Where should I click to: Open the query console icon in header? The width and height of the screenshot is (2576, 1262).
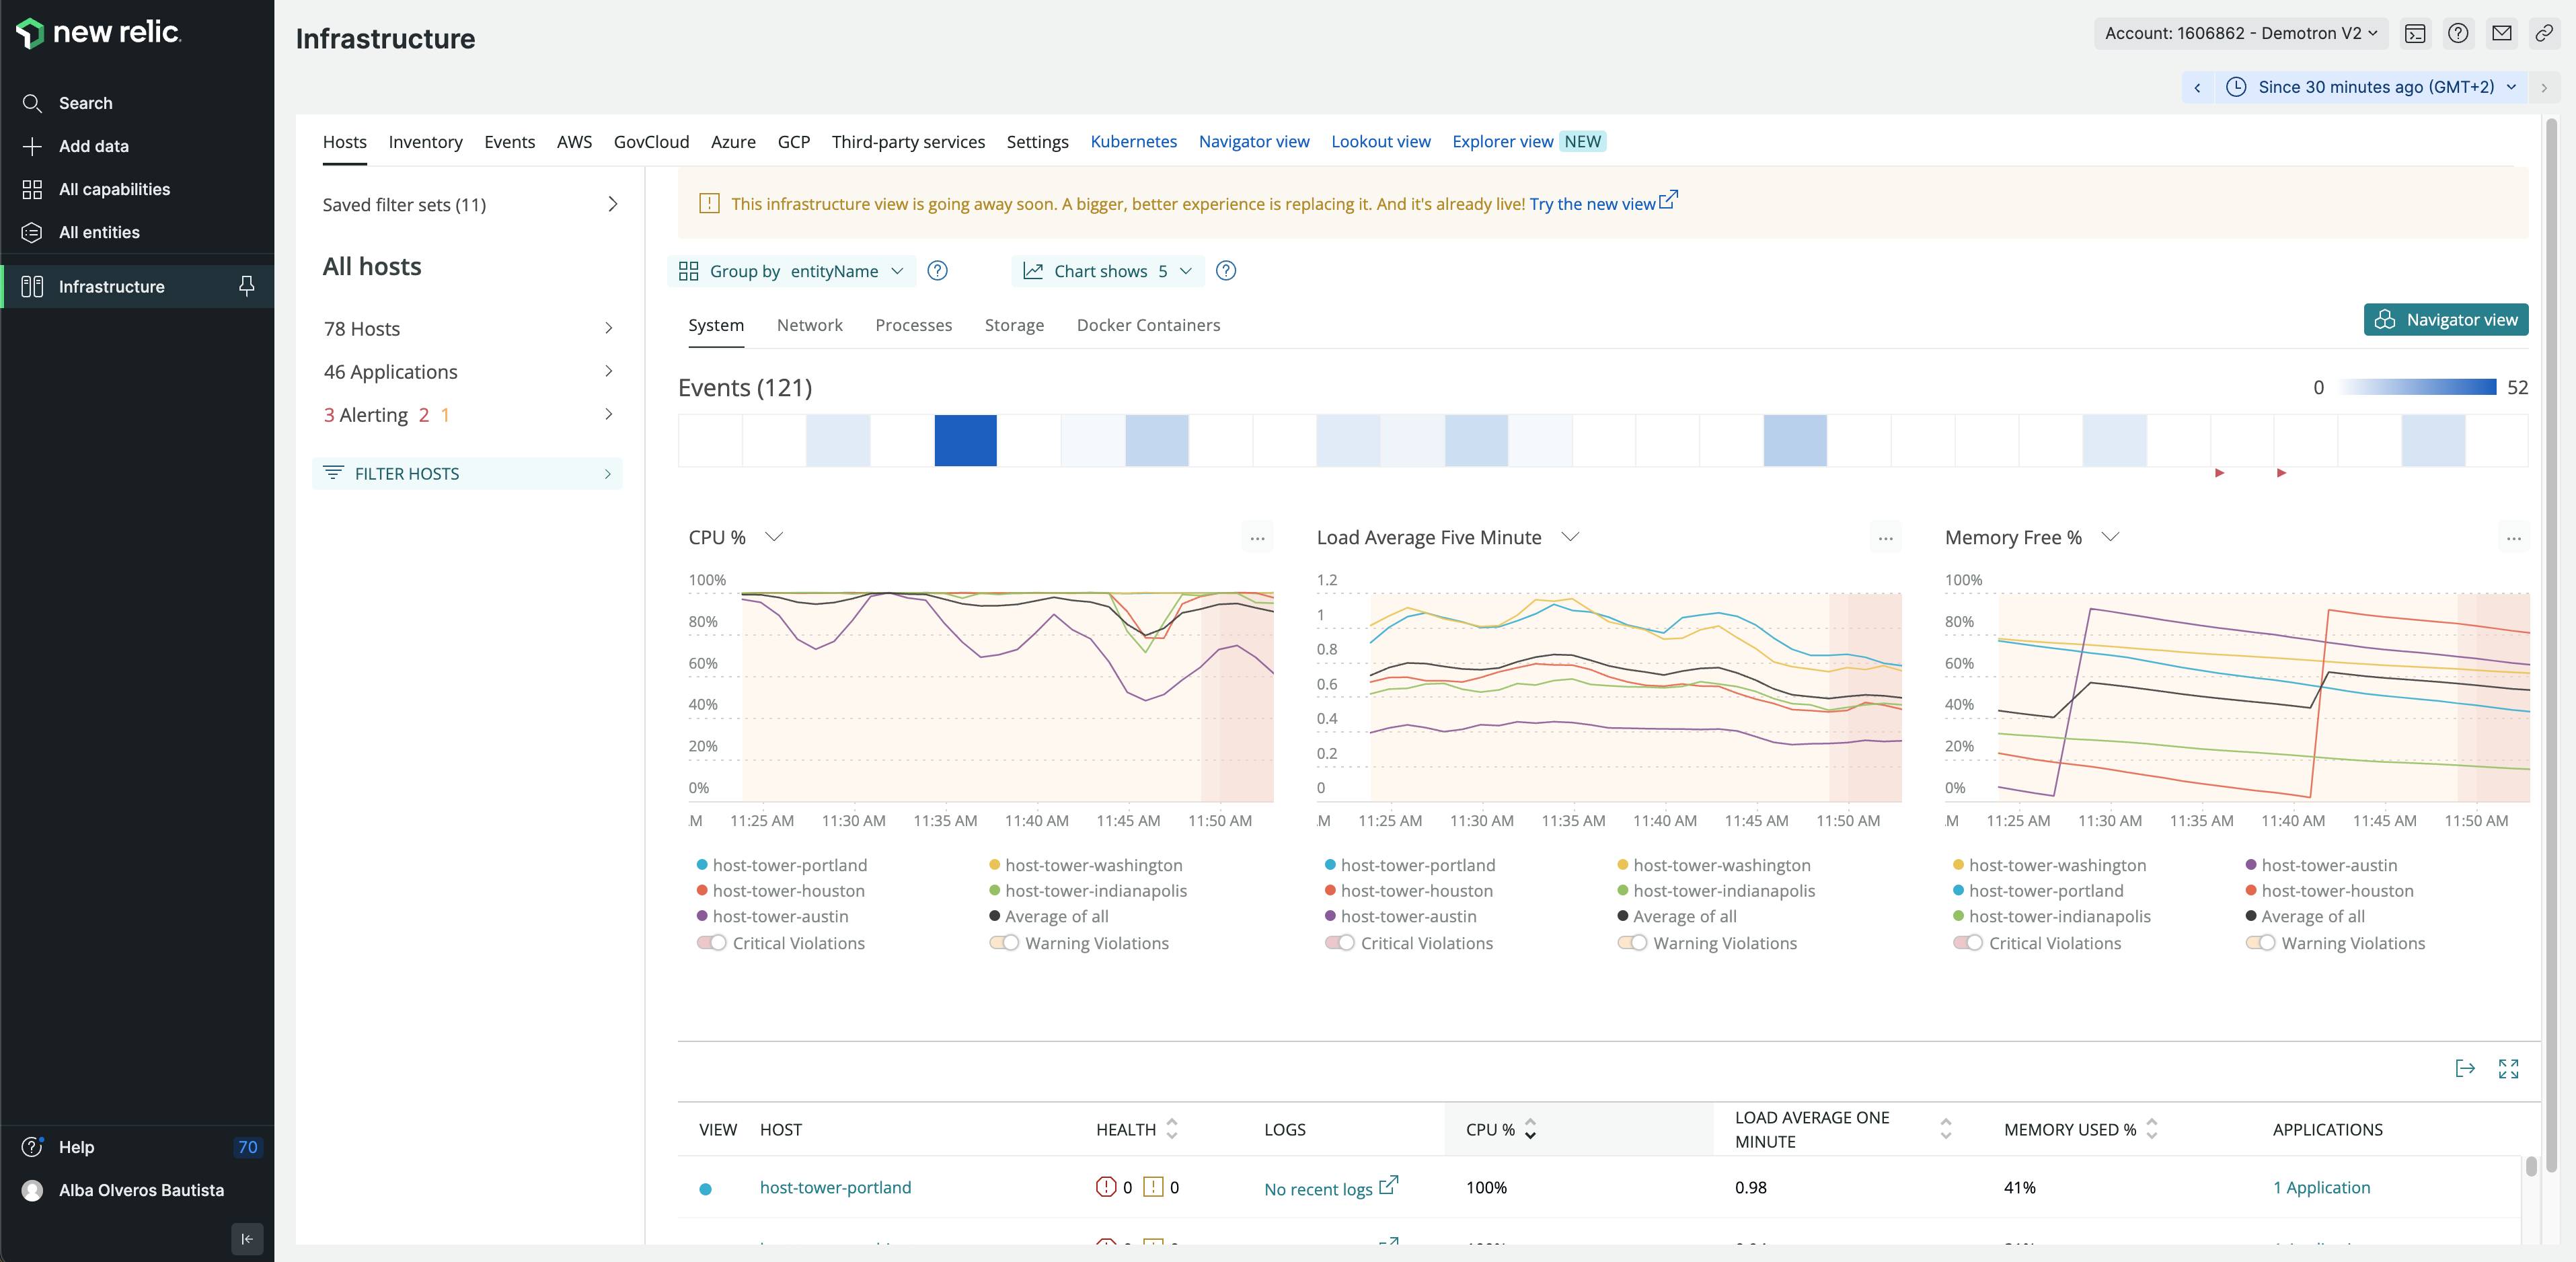pyautogui.click(x=2415, y=33)
